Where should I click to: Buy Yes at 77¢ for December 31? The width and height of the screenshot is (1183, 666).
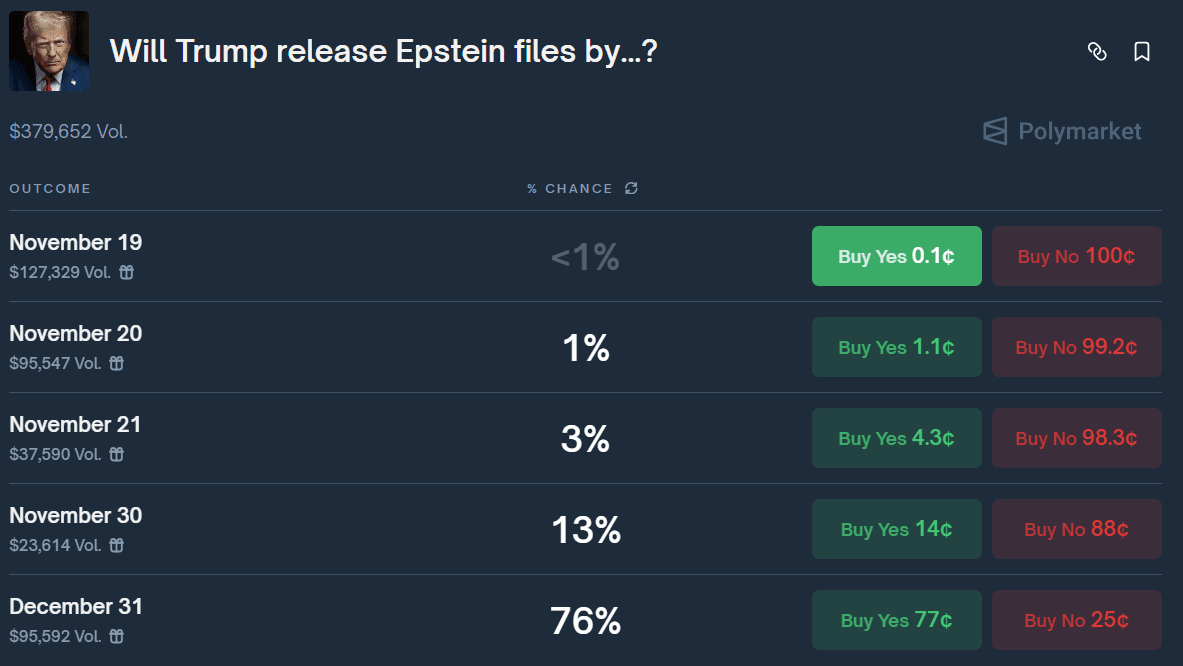(896, 620)
